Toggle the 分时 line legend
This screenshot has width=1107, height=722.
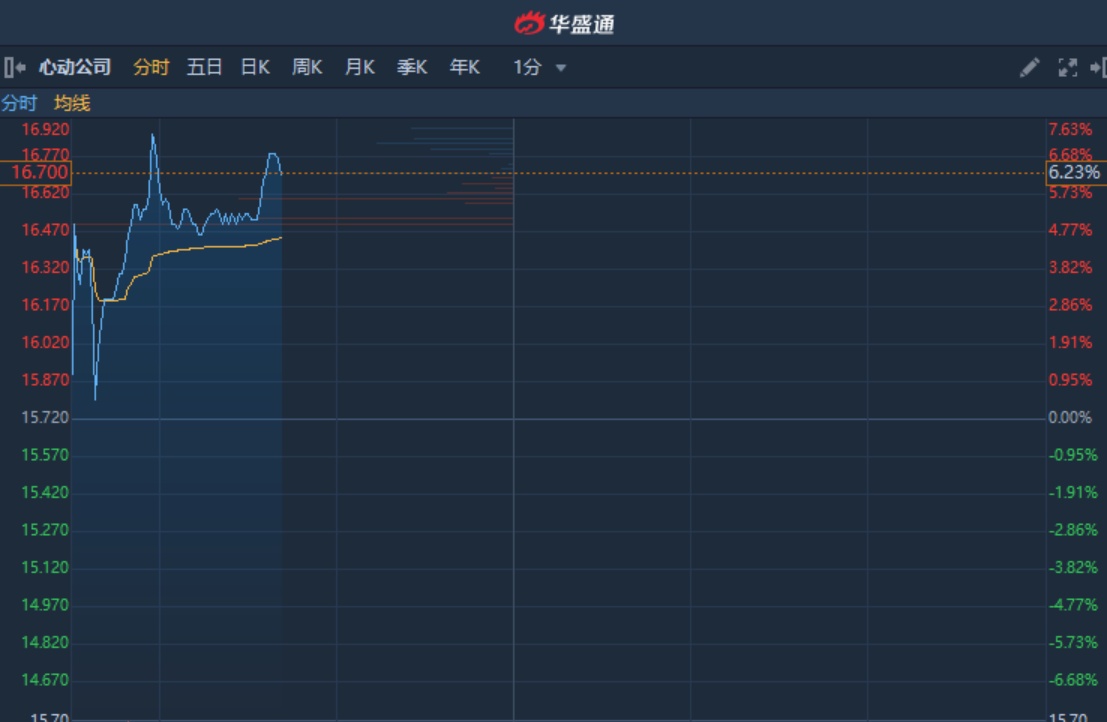point(19,103)
